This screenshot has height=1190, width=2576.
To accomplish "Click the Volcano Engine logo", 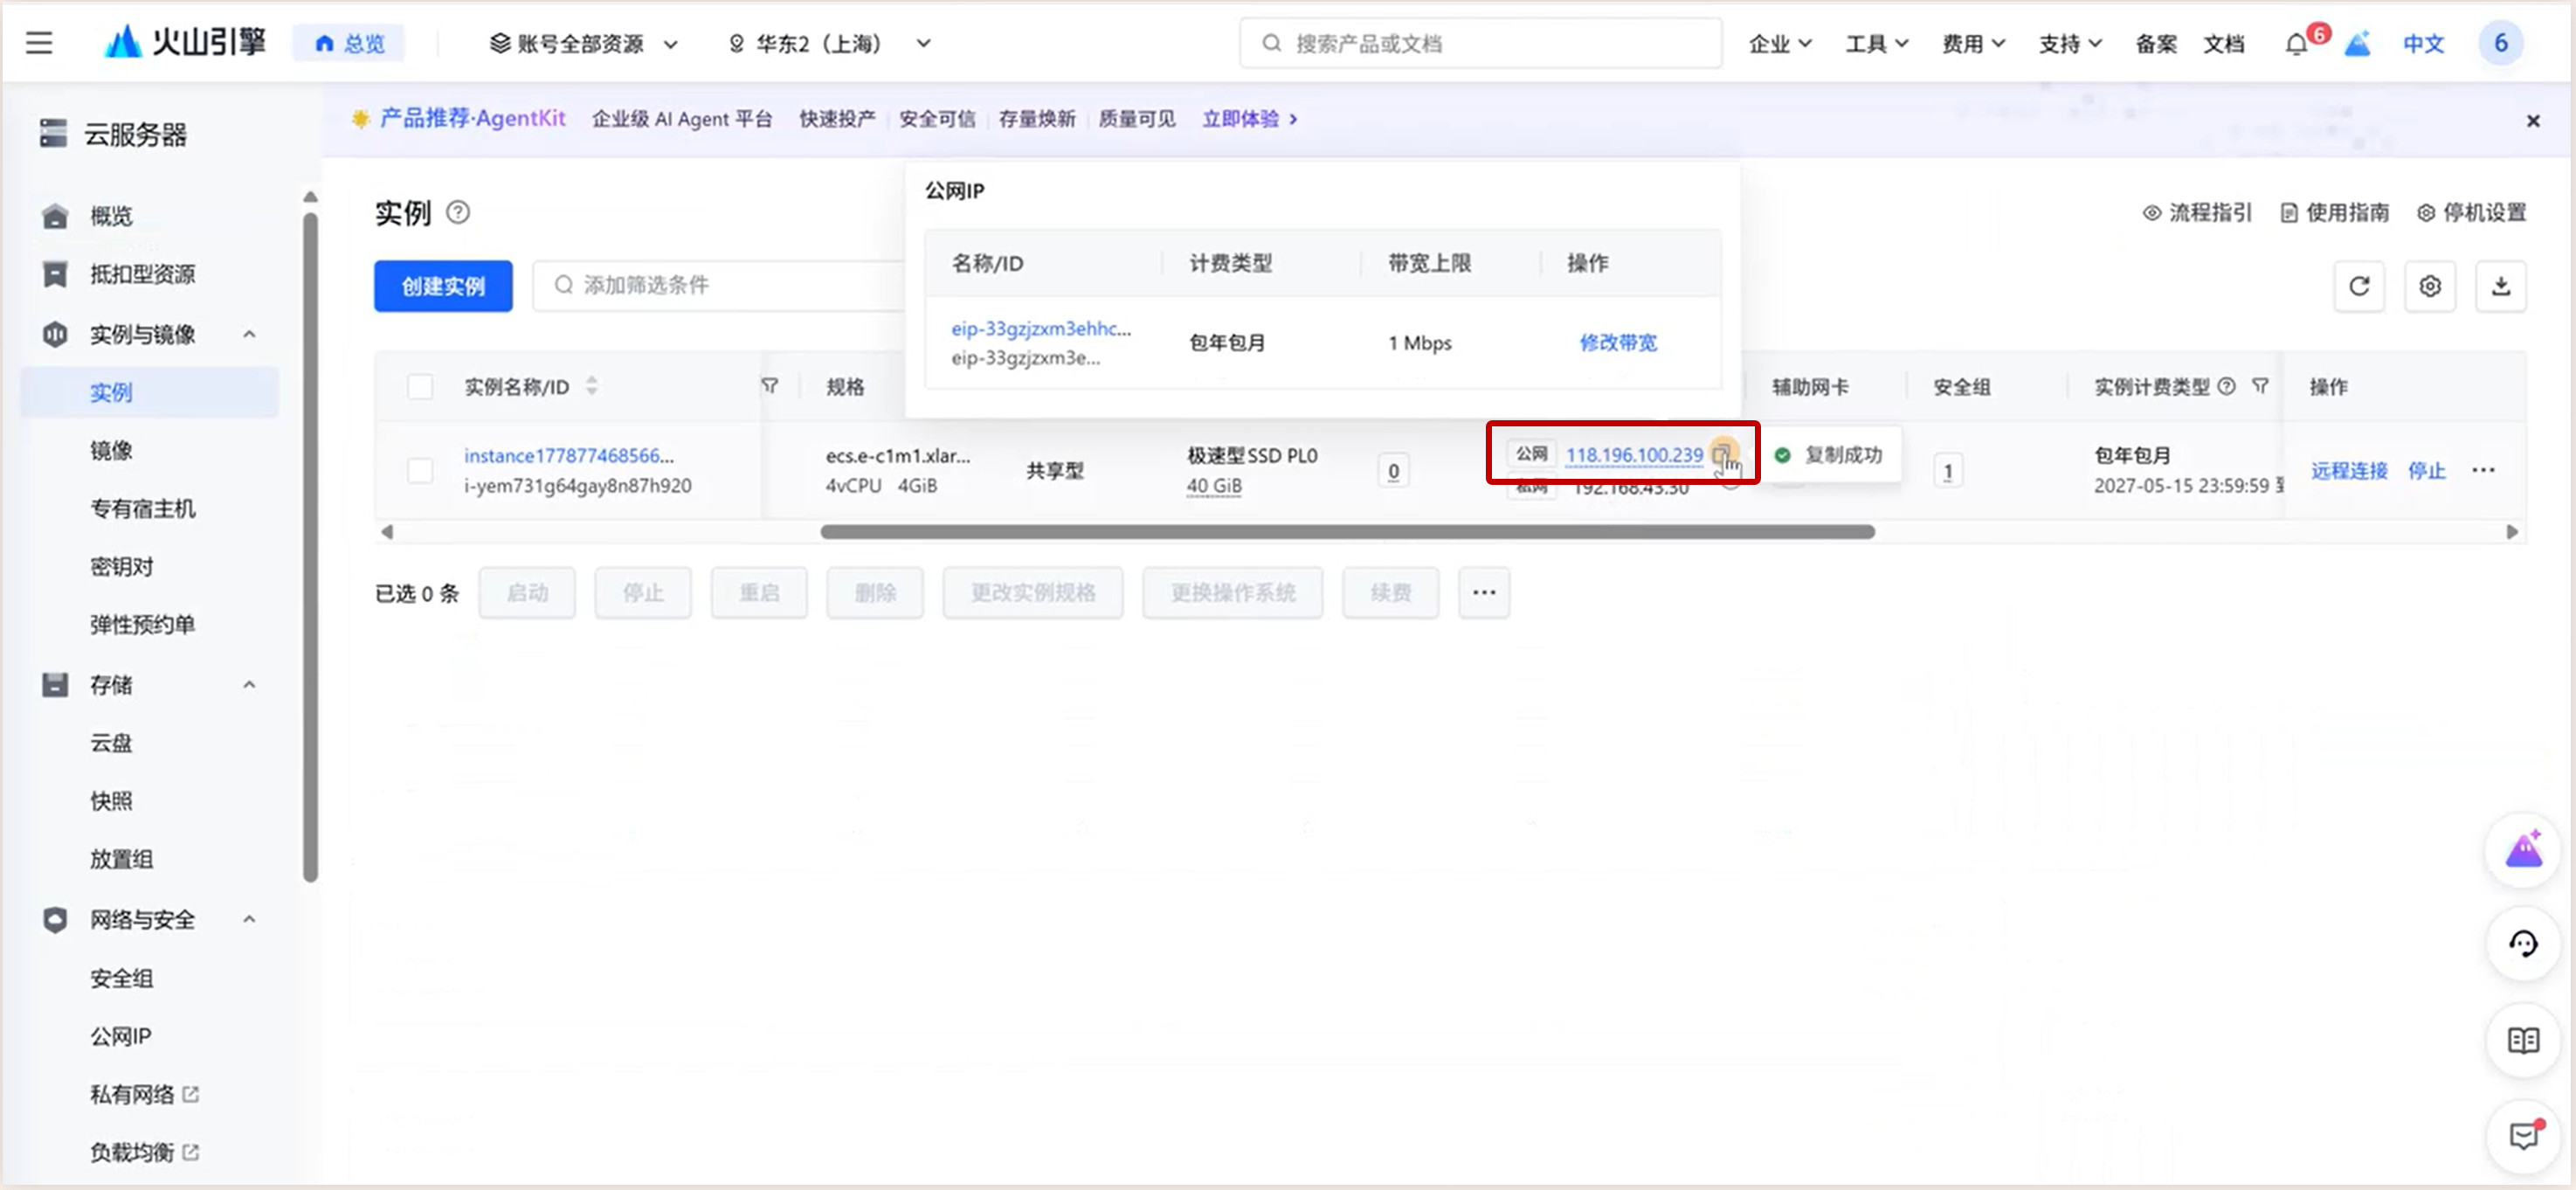I will click(x=185, y=42).
